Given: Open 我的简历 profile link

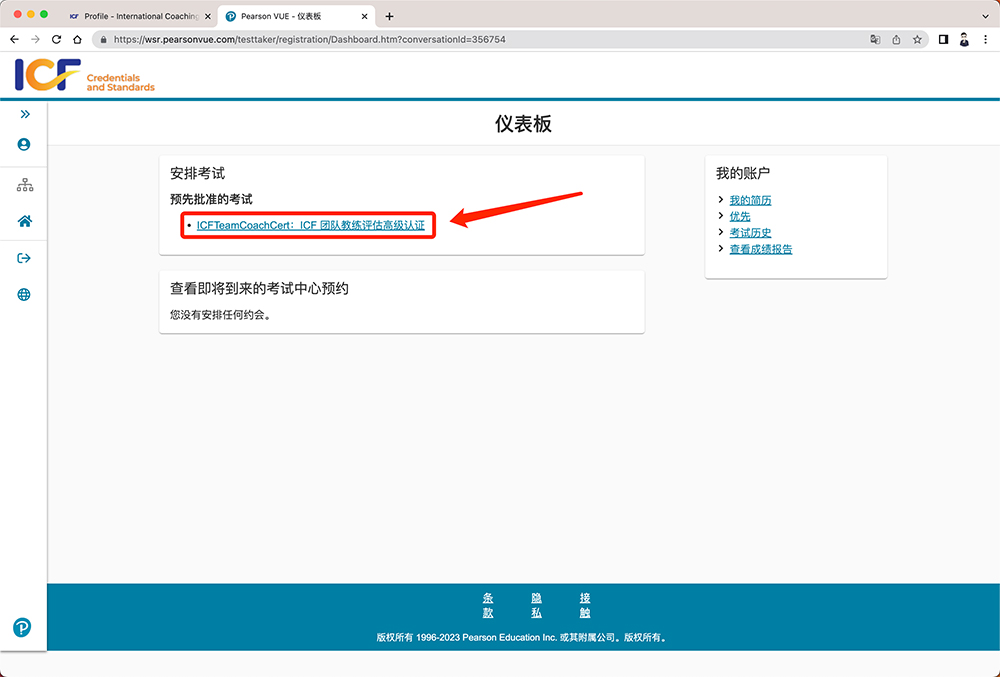Looking at the screenshot, I should pos(750,201).
